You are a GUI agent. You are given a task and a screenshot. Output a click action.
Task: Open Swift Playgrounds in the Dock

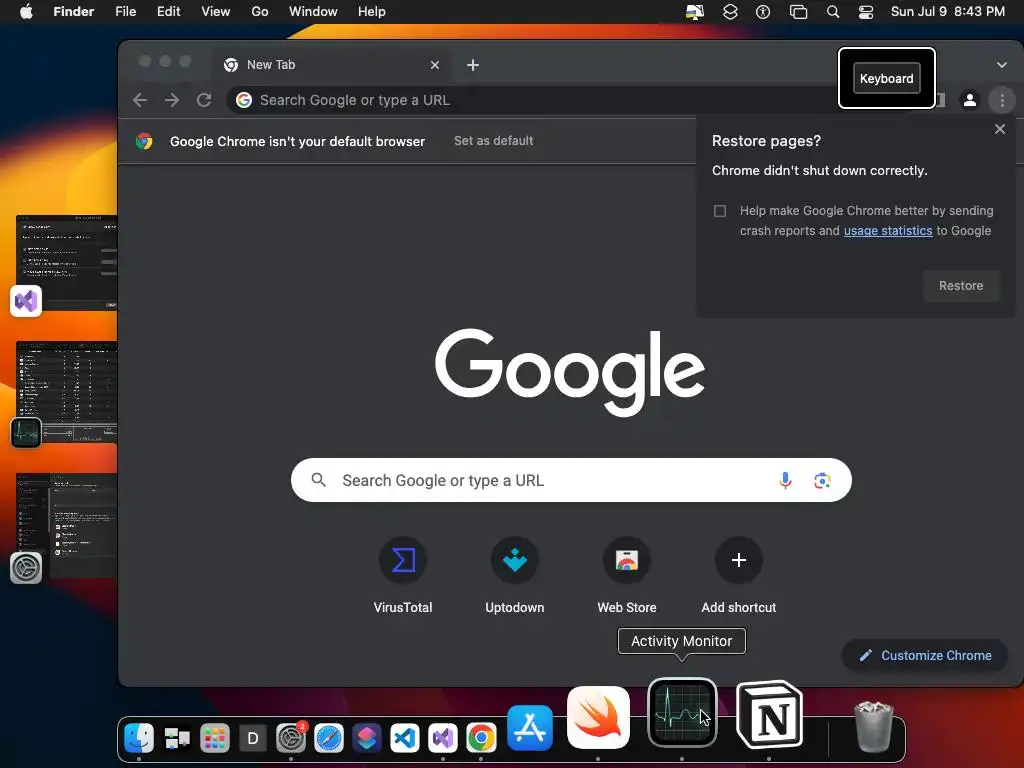pyautogui.click(x=598, y=717)
